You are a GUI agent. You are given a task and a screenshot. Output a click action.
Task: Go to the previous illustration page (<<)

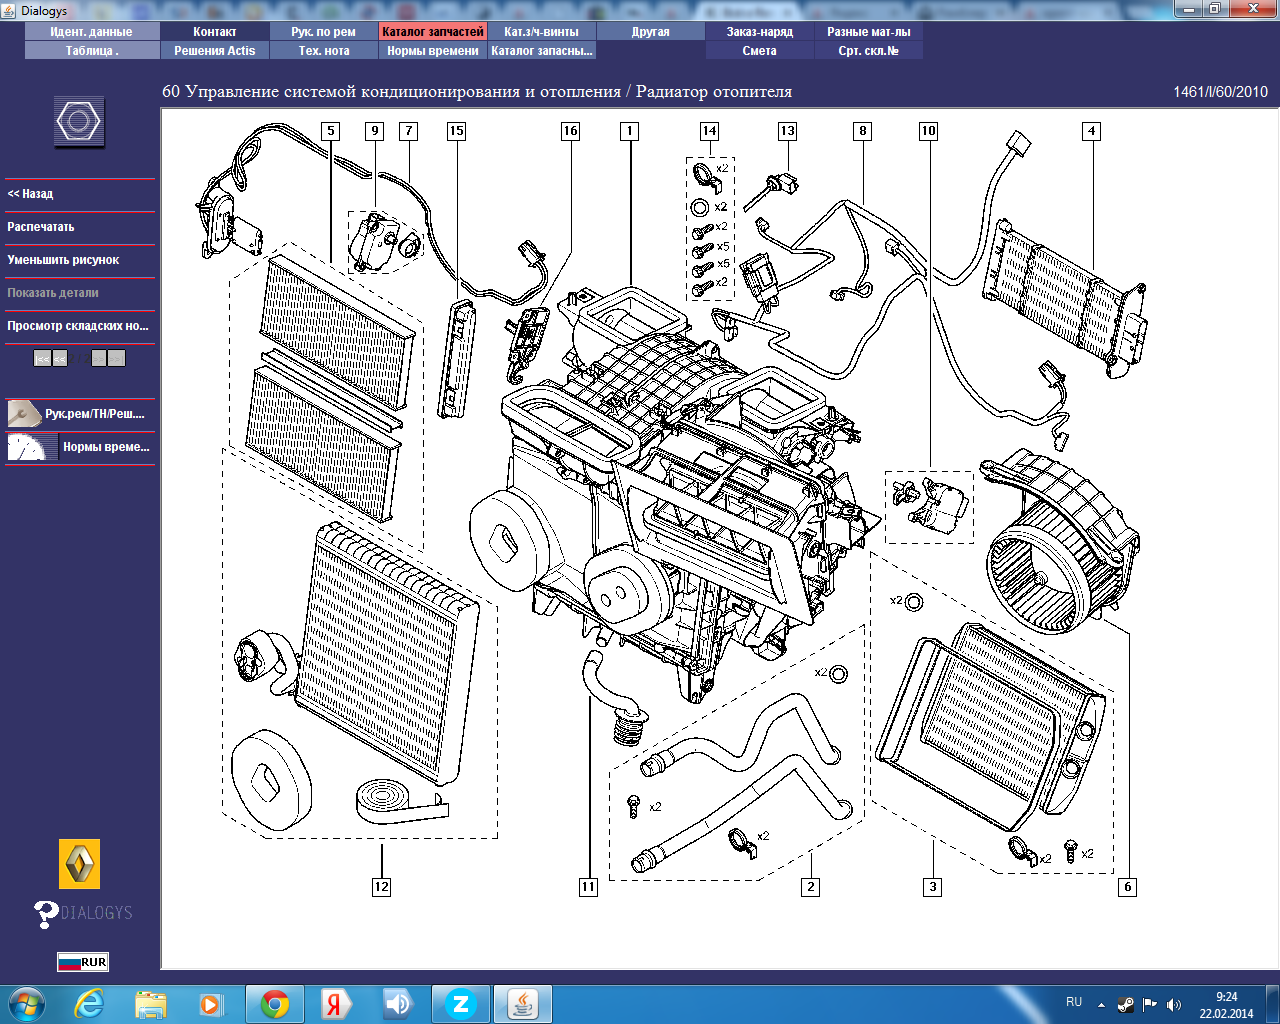tap(60, 358)
